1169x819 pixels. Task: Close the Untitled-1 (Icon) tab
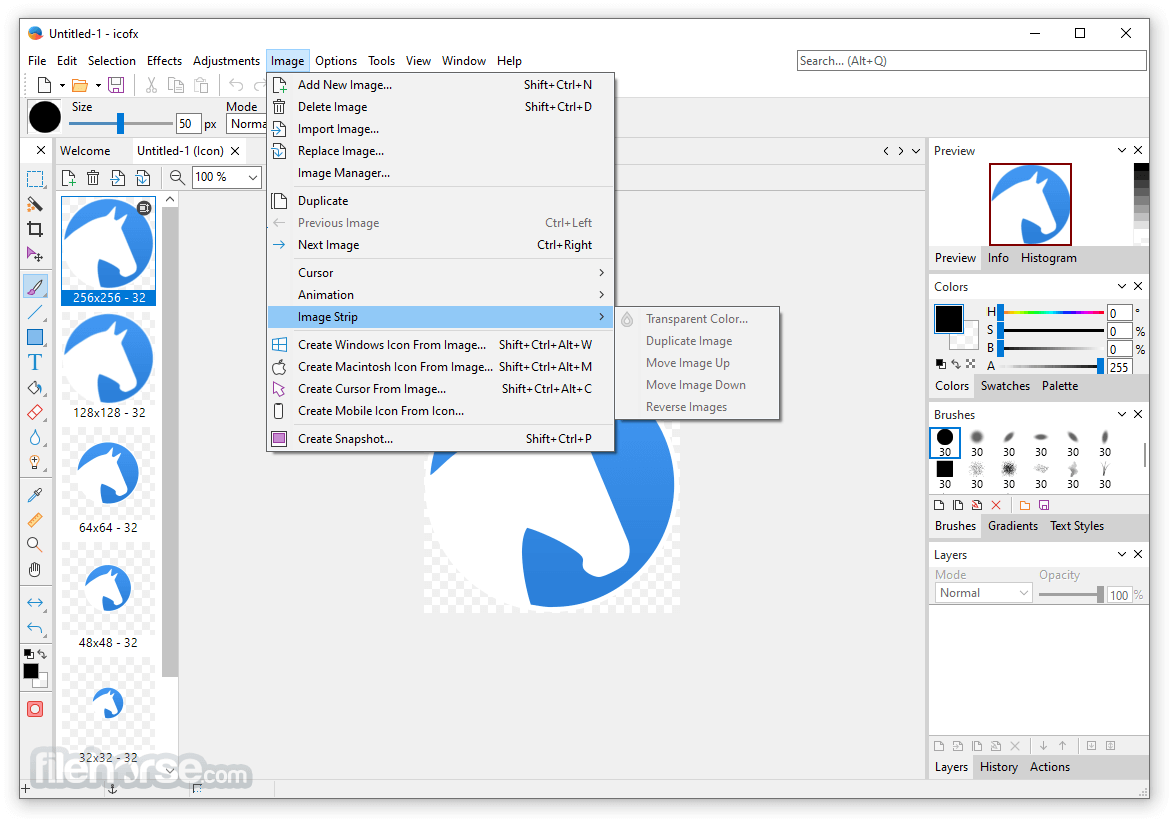pos(235,151)
